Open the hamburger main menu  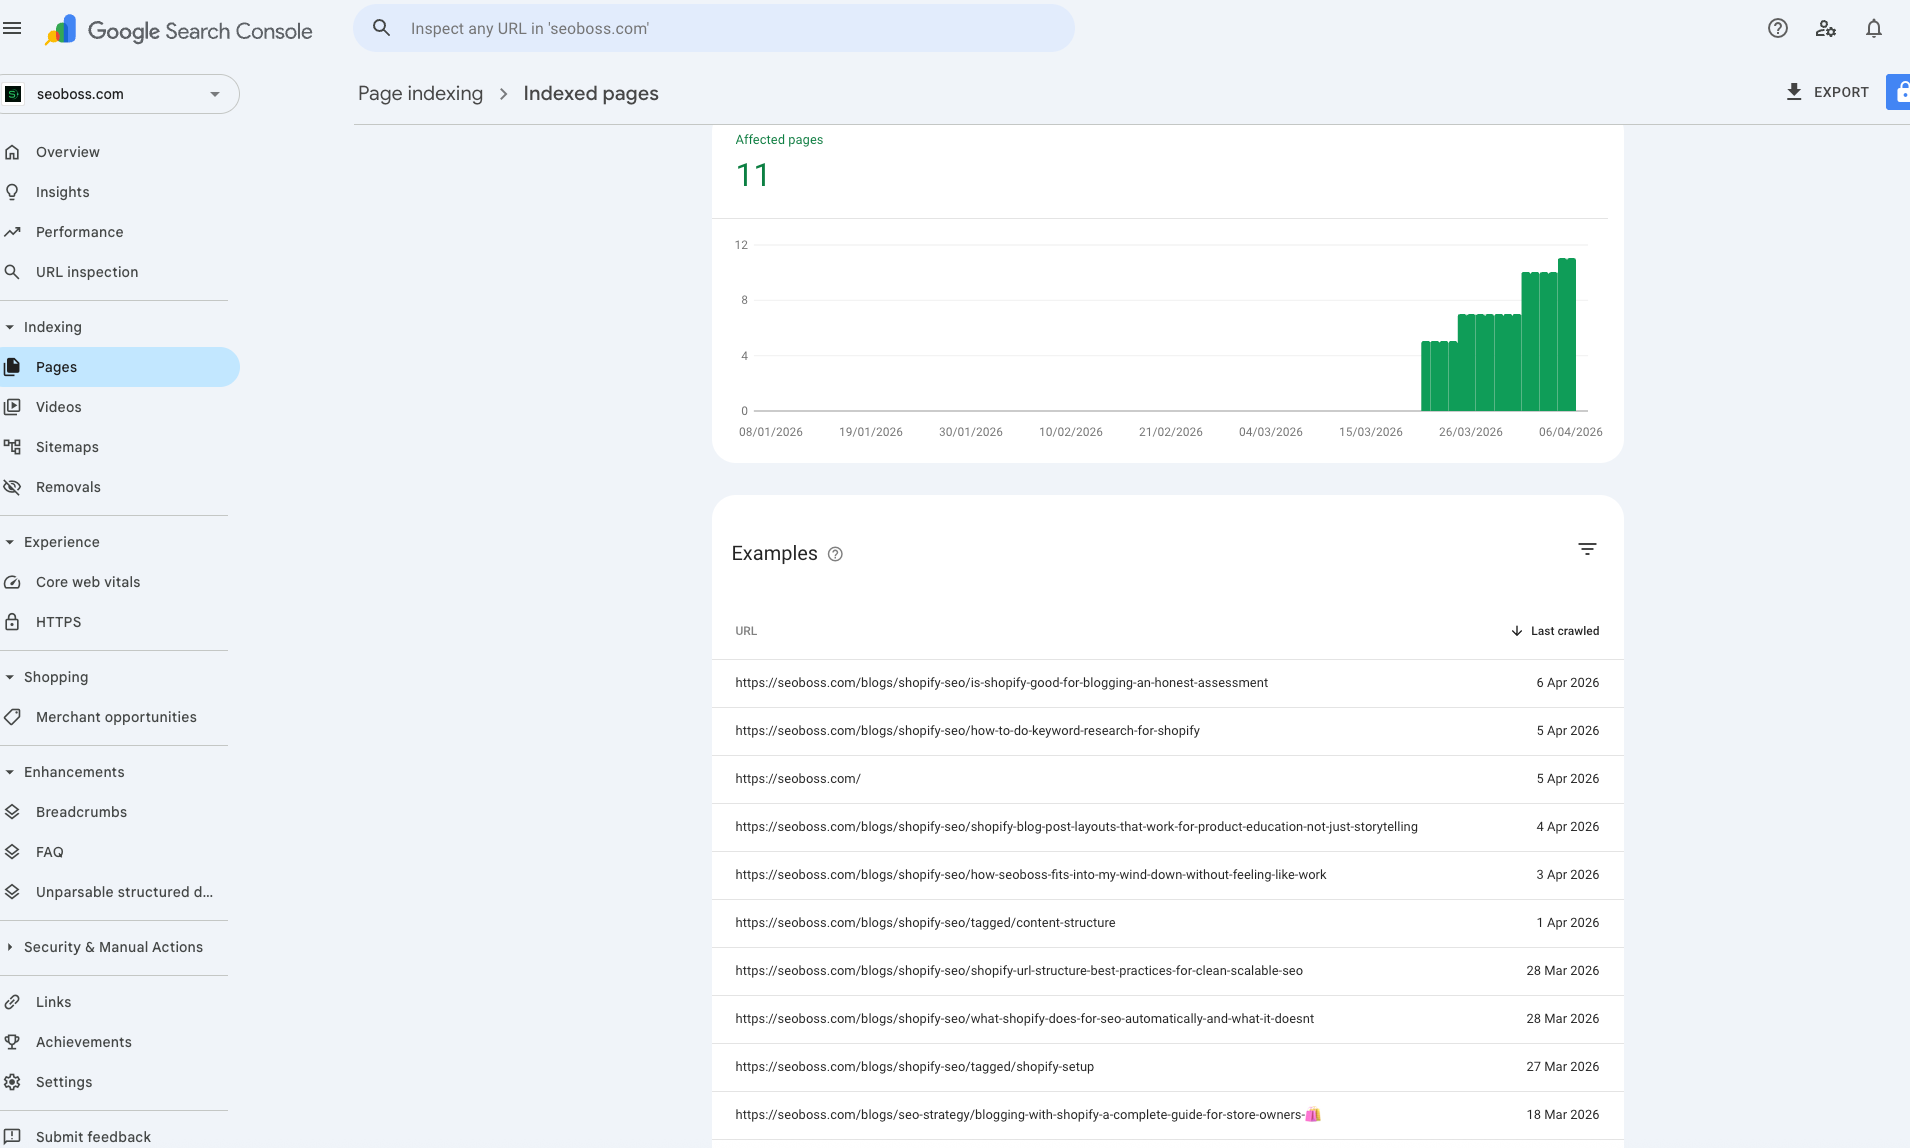(12, 29)
